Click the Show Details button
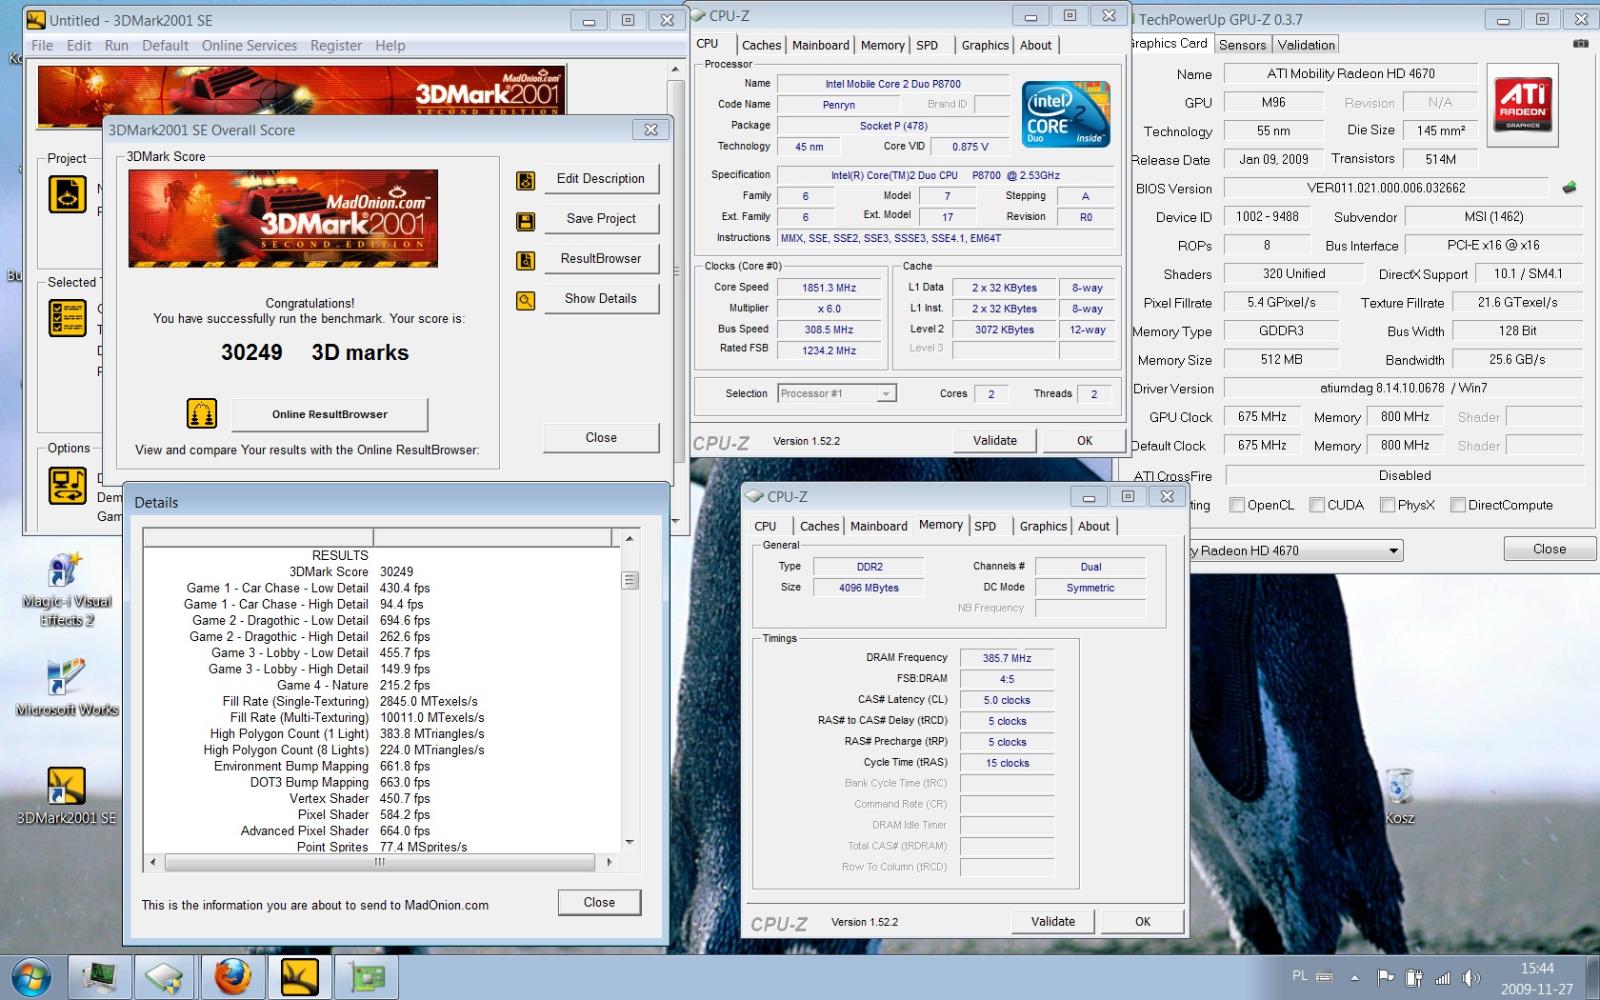Screen dimensions: 1600x1000 (601, 298)
